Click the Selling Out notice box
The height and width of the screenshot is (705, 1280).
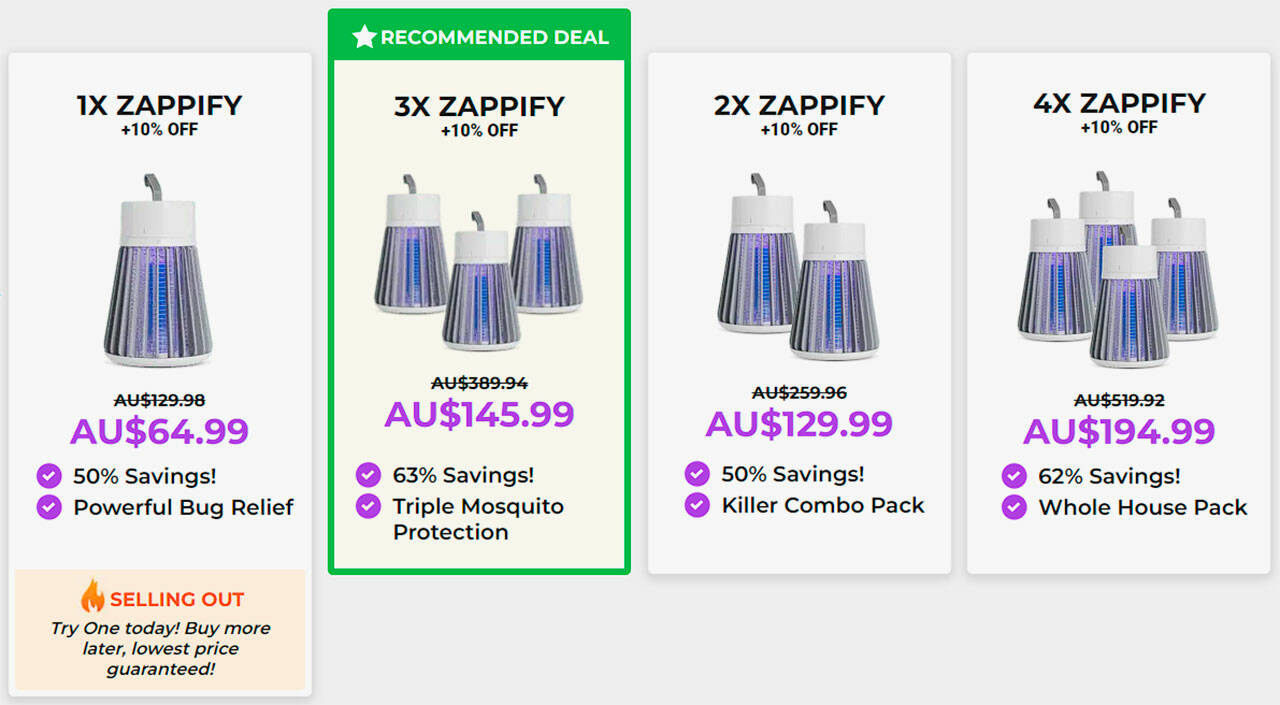[160, 630]
